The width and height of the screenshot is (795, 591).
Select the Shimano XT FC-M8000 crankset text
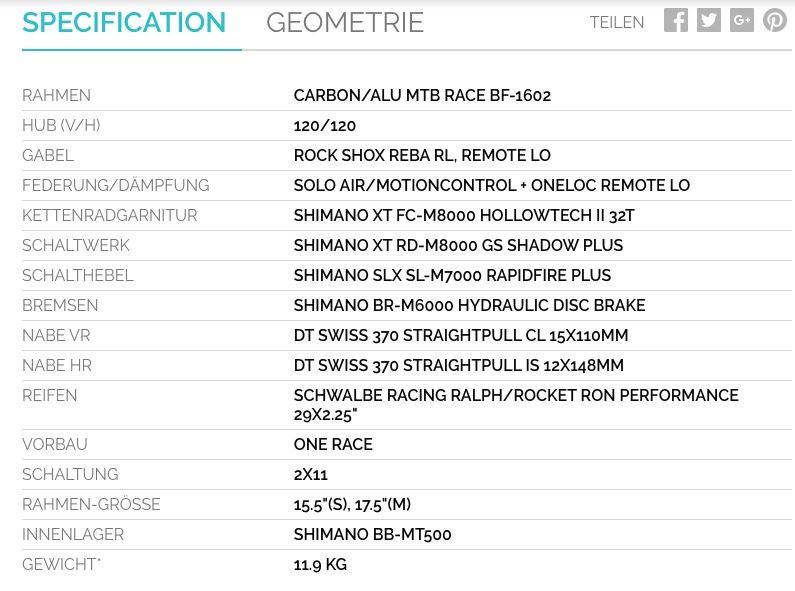[464, 216]
